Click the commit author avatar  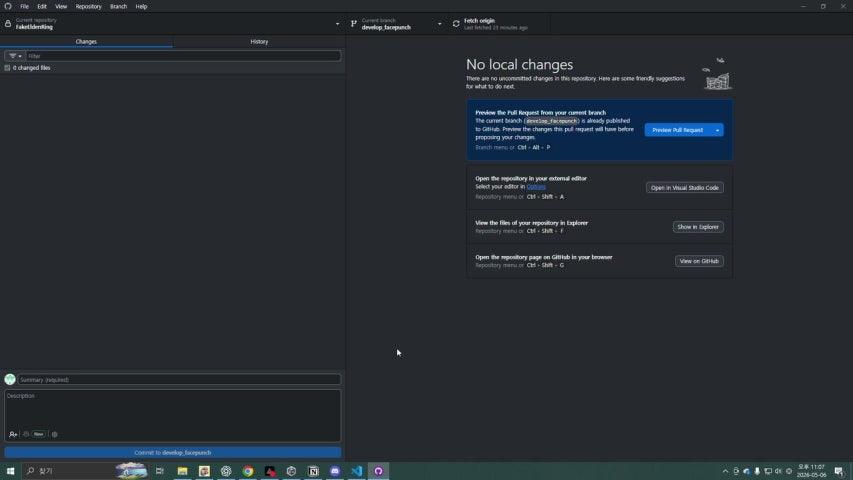[x=10, y=379]
